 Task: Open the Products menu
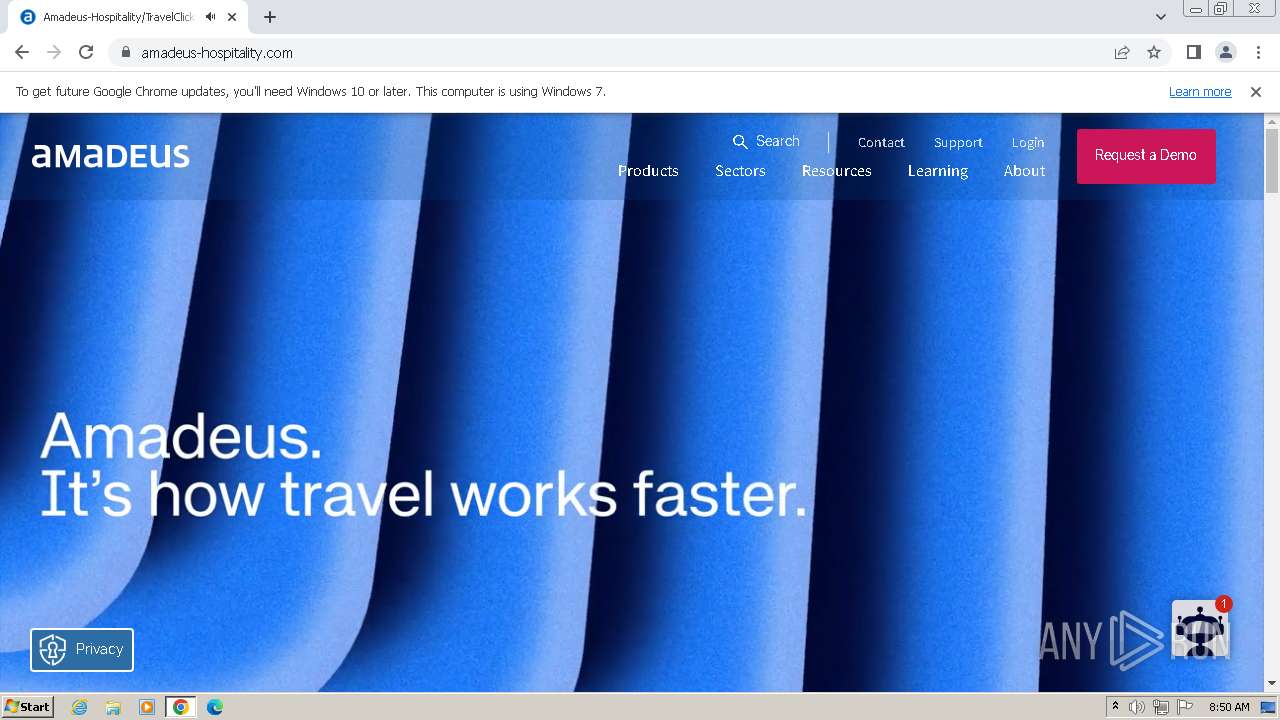point(648,171)
